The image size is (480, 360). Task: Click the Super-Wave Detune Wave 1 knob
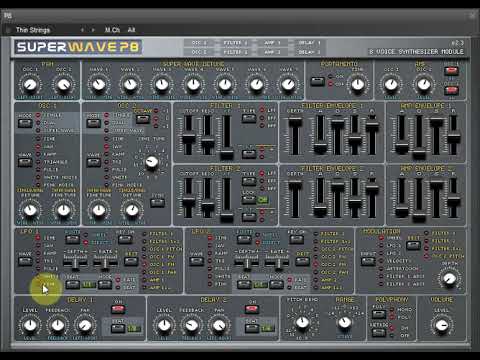[99, 84]
